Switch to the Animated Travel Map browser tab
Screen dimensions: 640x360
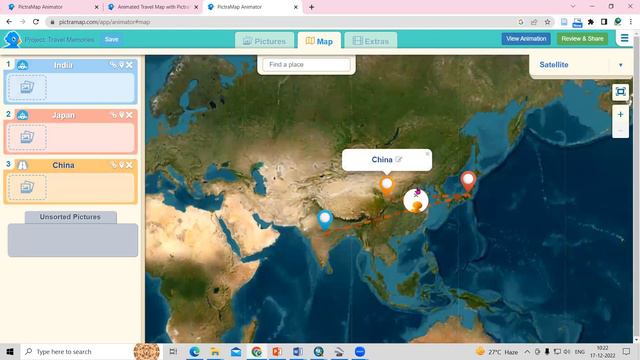tap(153, 7)
